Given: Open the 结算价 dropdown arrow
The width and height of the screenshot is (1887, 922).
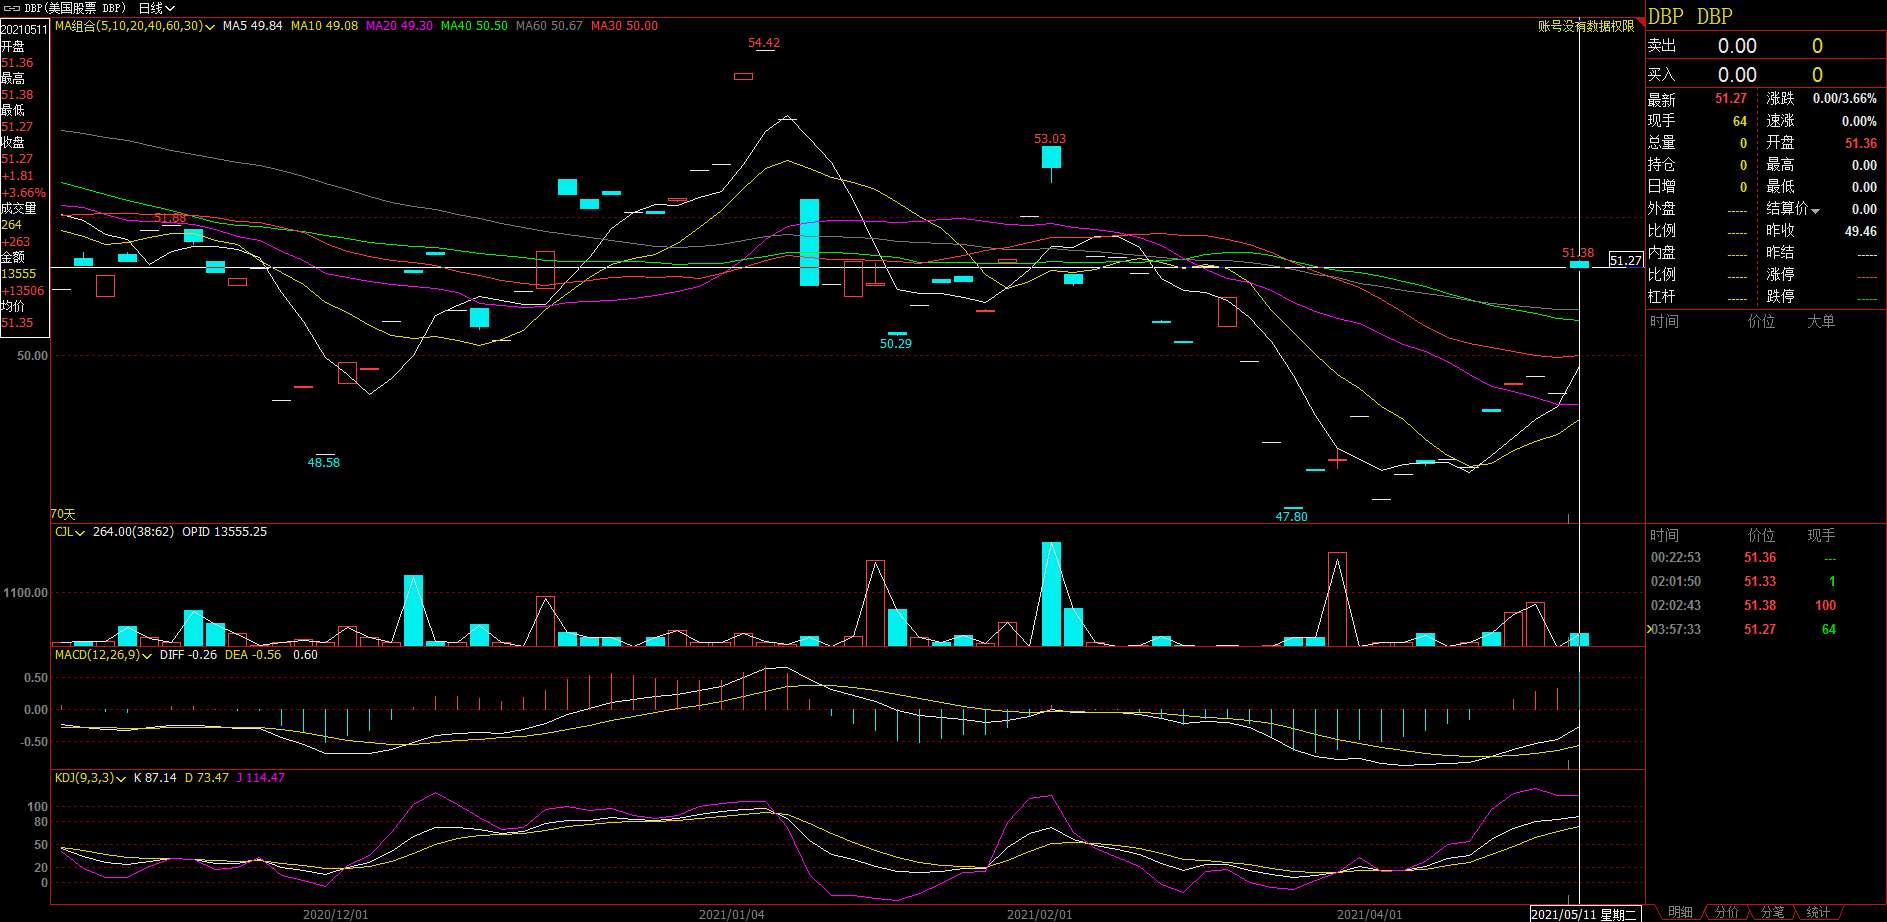Looking at the screenshot, I should [x=1815, y=210].
